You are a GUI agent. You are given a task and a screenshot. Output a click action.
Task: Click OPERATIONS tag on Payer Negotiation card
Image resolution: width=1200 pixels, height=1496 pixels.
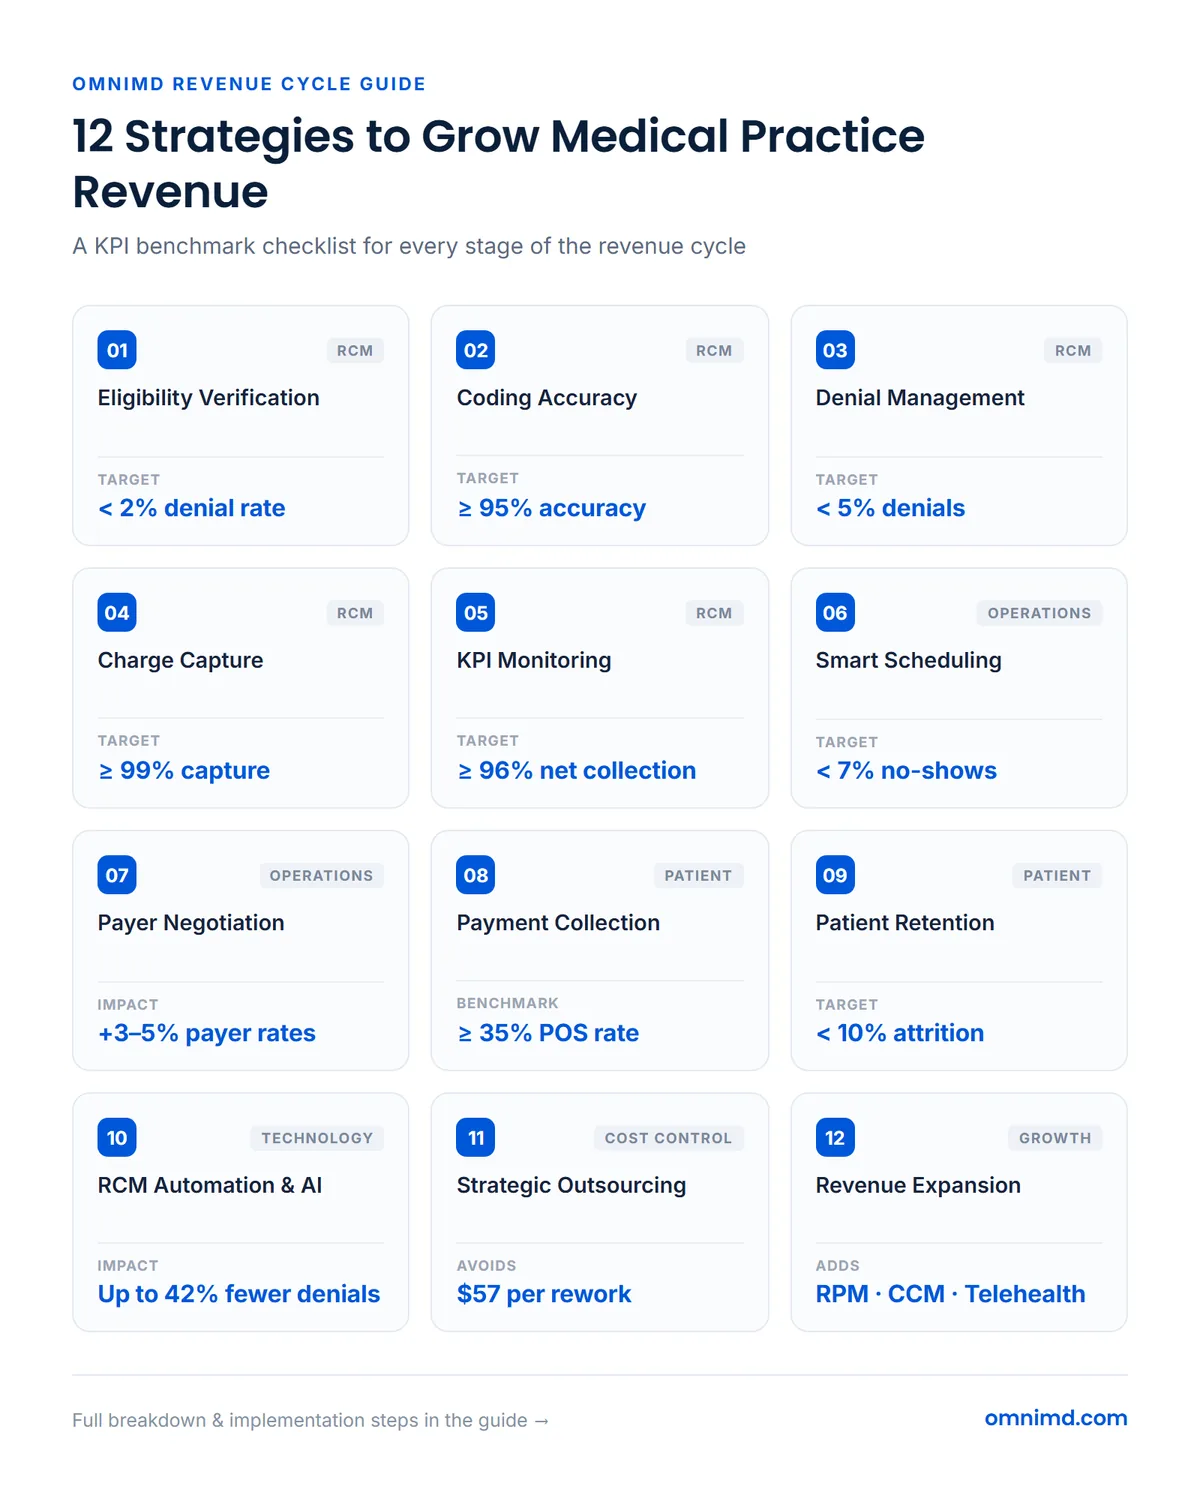pyautogui.click(x=321, y=876)
